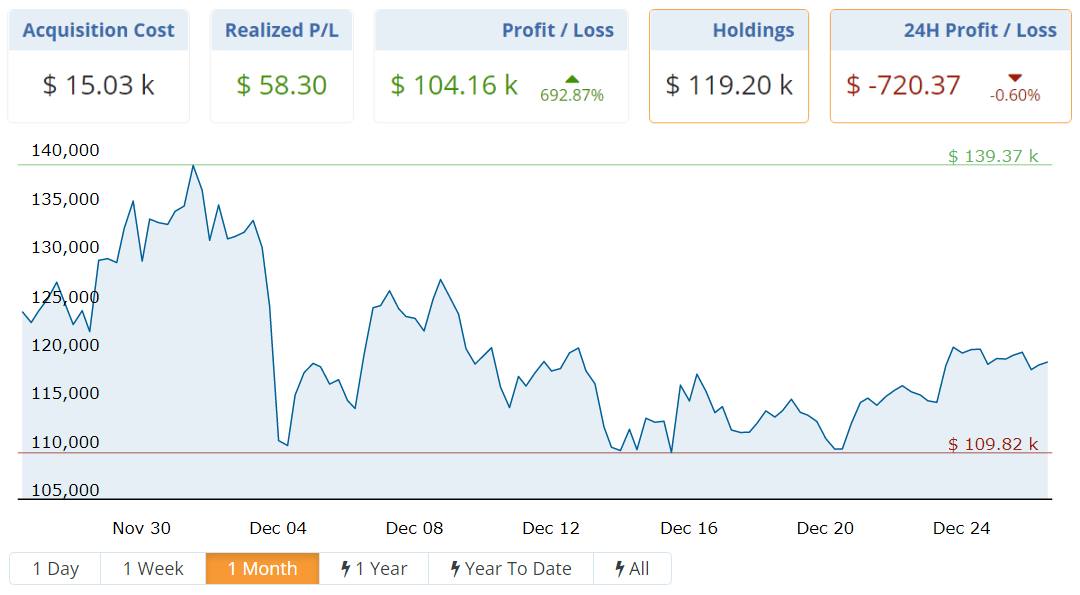1080x595 pixels.
Task: Click the lightning bolt icon on 1 Year
Action: click(346, 569)
